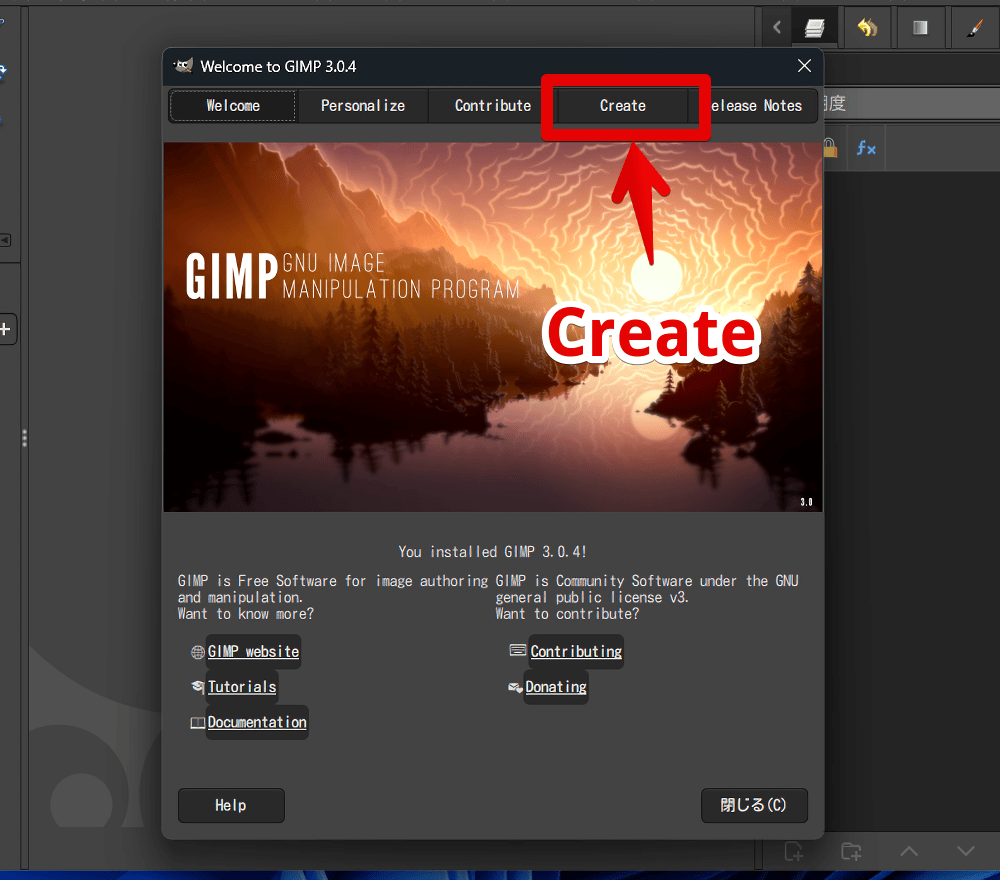Click the keyboard icon beside Contributing
1000x880 pixels.
click(518, 650)
